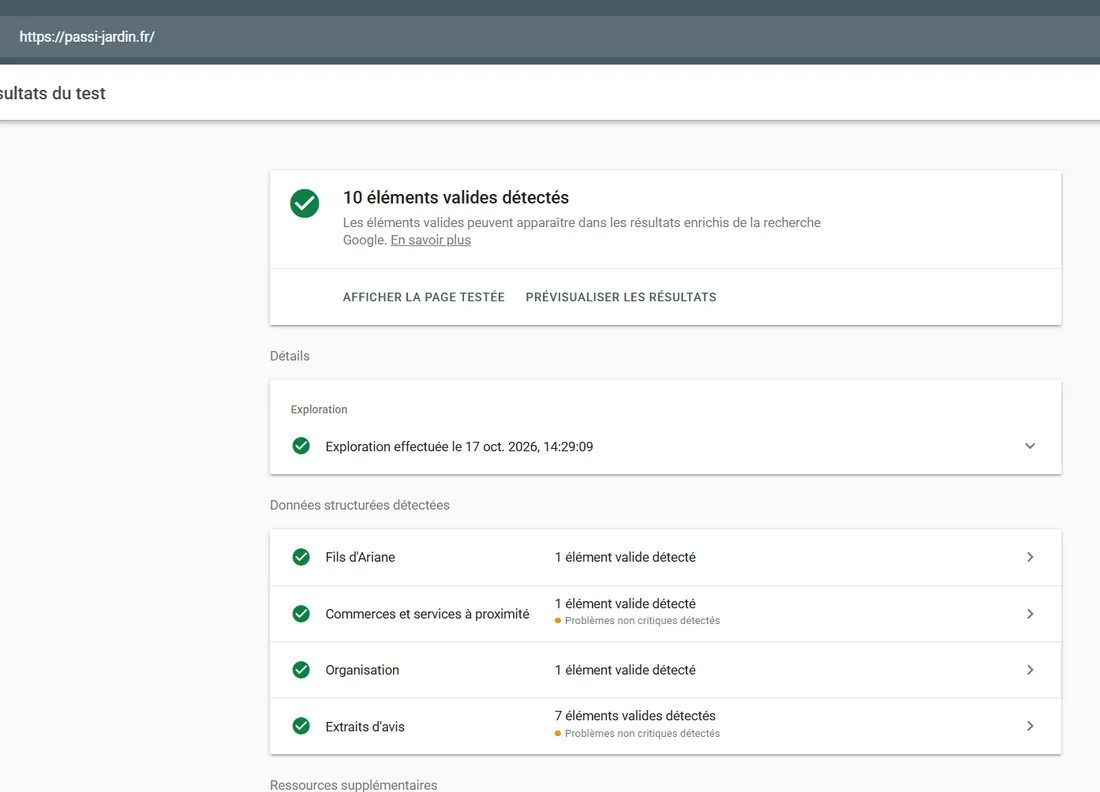Viewport: 1100px width, 792px height.
Task: Select the Organisation label
Action: pyautogui.click(x=362, y=670)
